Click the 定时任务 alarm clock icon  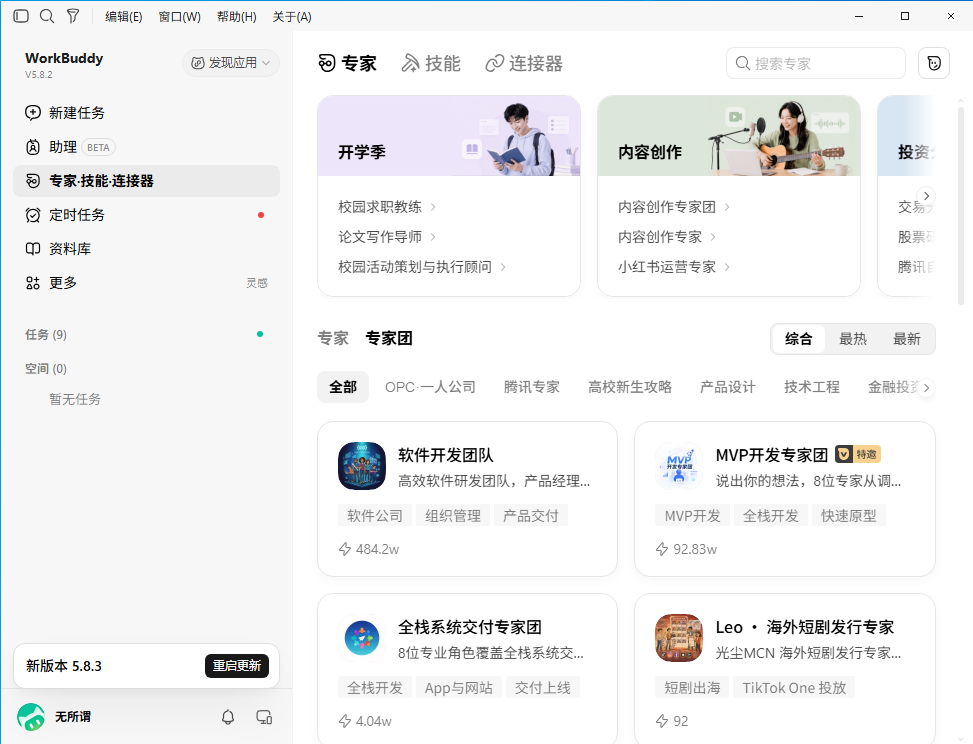(x=33, y=215)
